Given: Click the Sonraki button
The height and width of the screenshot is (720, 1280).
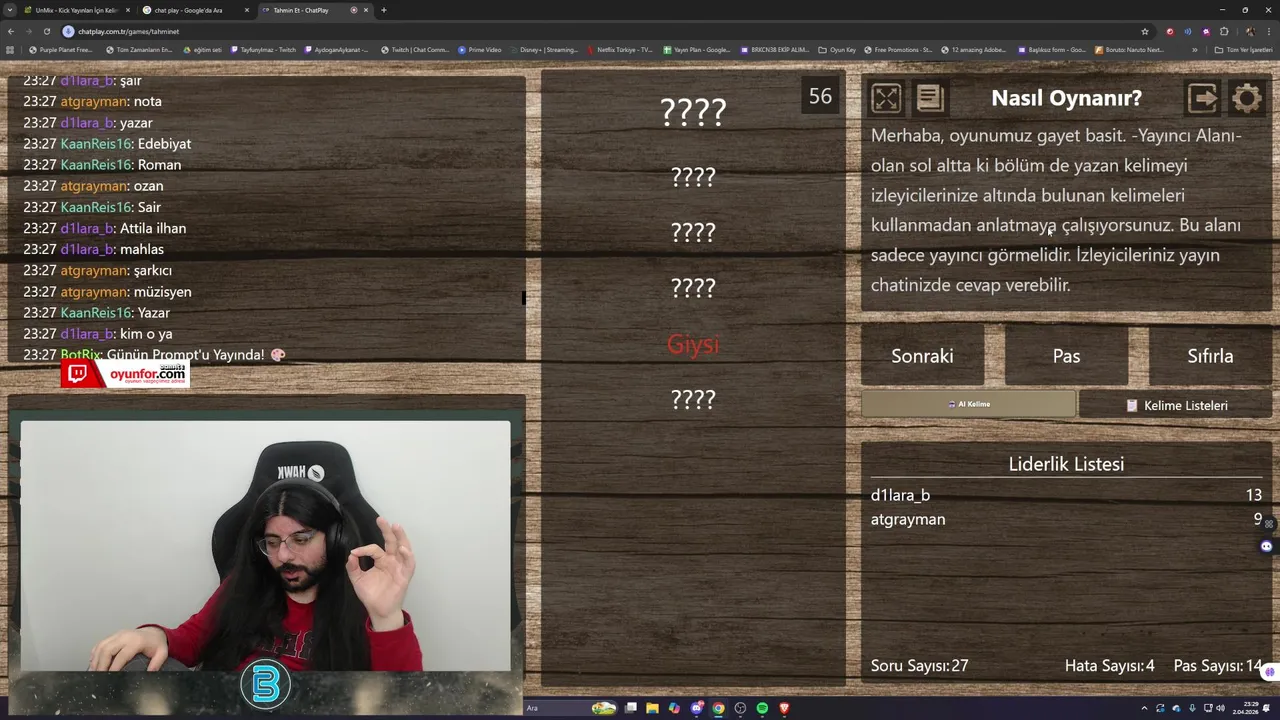Looking at the screenshot, I should [922, 356].
